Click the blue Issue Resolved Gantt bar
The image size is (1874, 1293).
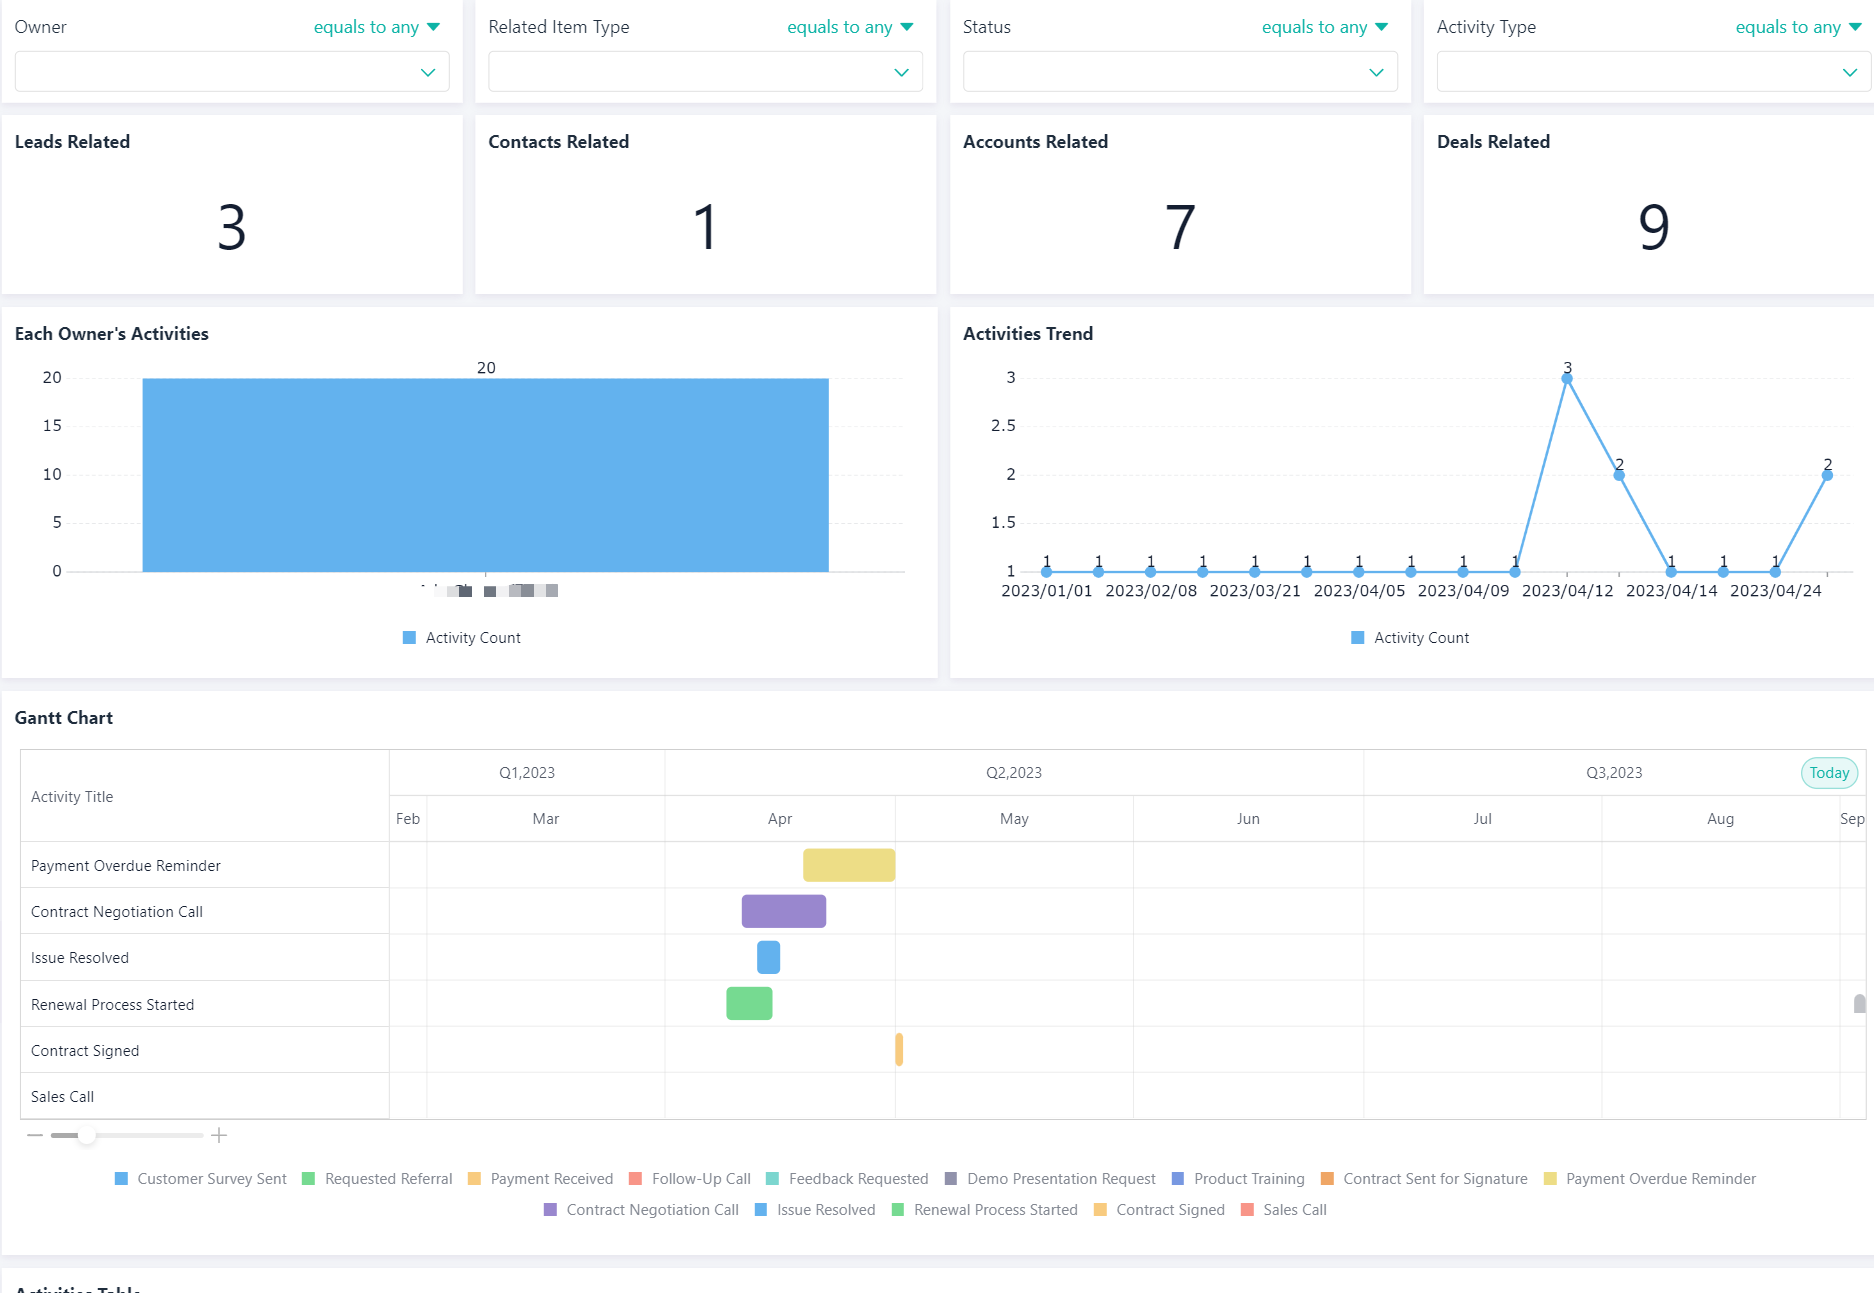tap(768, 957)
